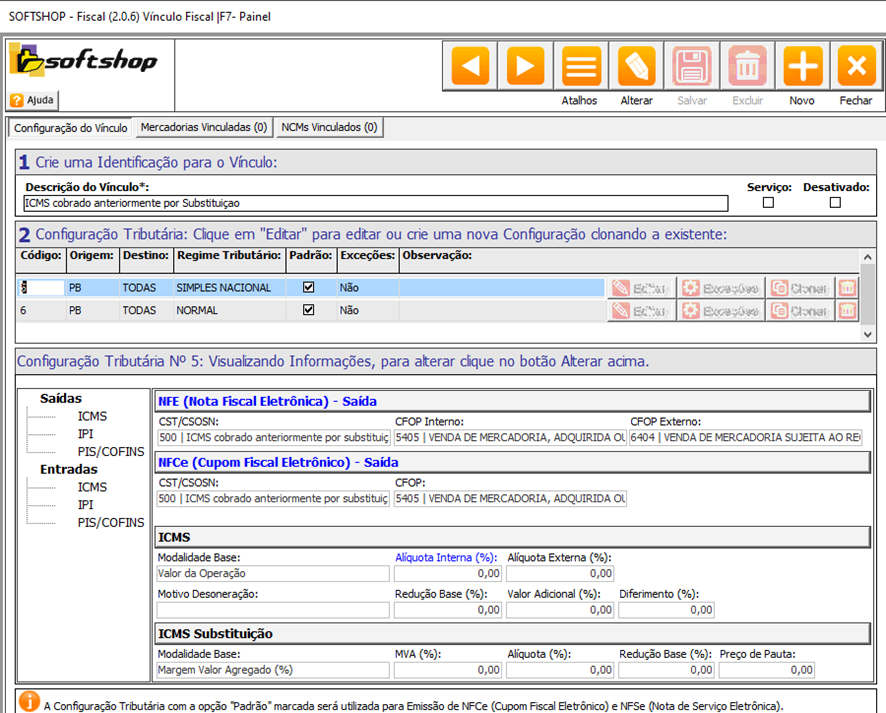This screenshot has width=886, height=713.
Task: Click the Fechar X icon
Action: (856, 67)
